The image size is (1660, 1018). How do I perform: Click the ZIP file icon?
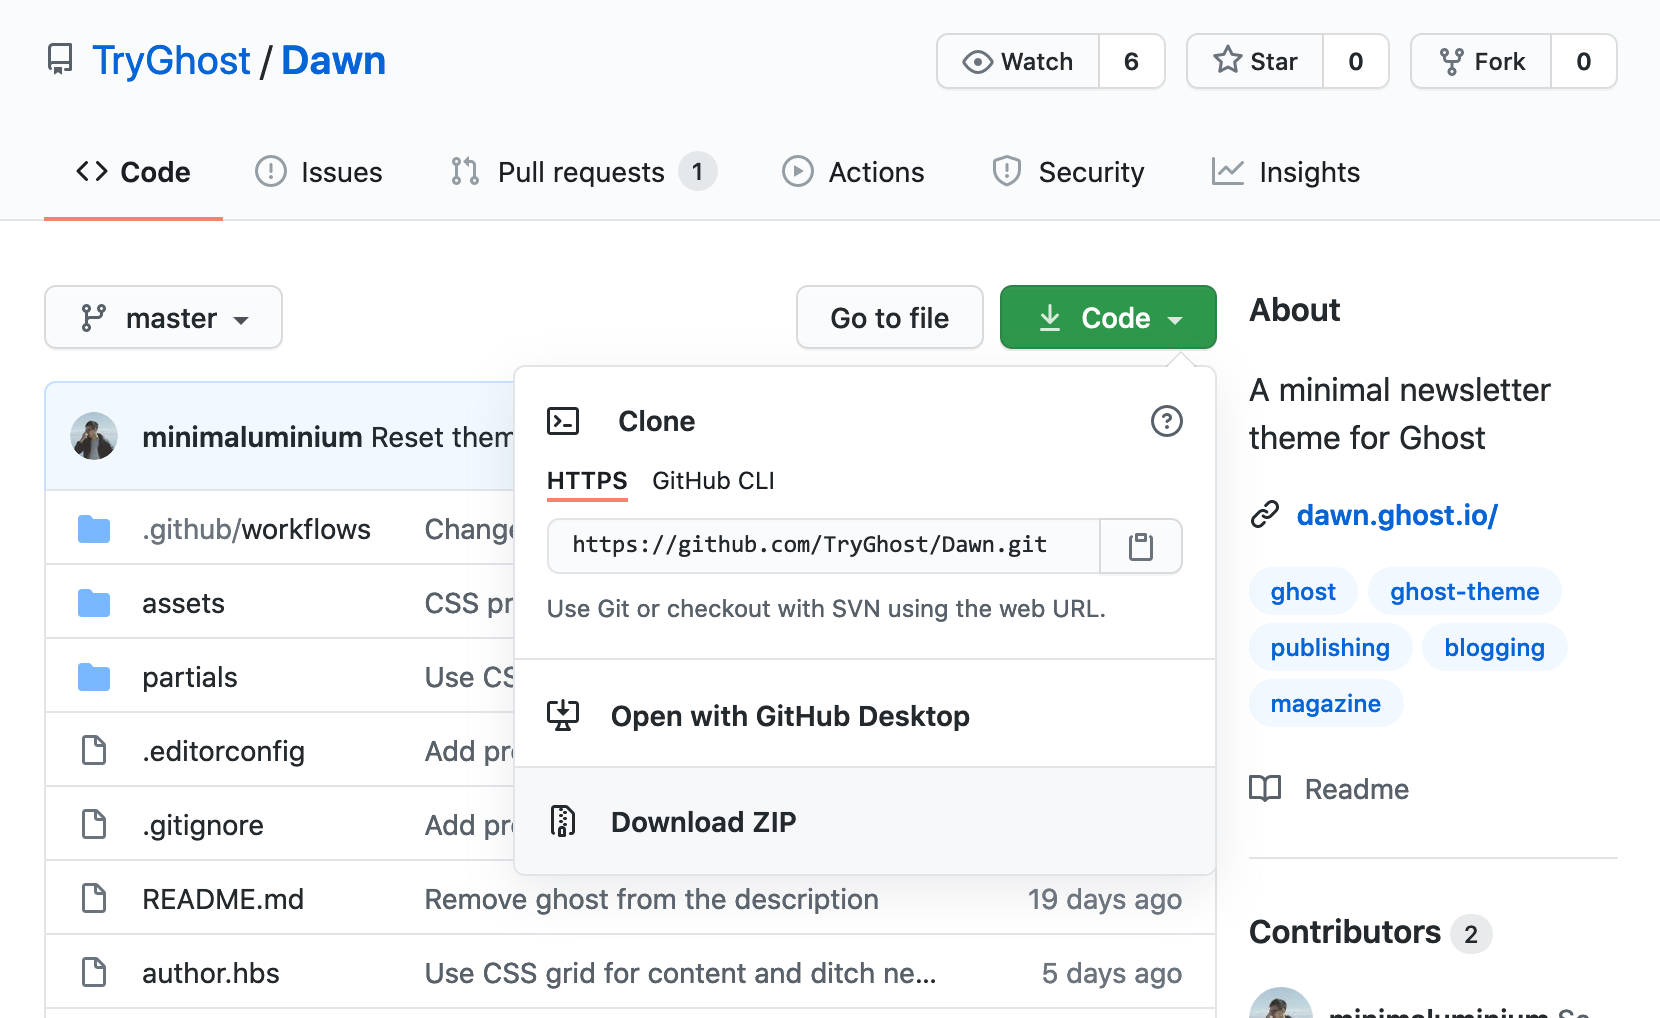click(563, 822)
